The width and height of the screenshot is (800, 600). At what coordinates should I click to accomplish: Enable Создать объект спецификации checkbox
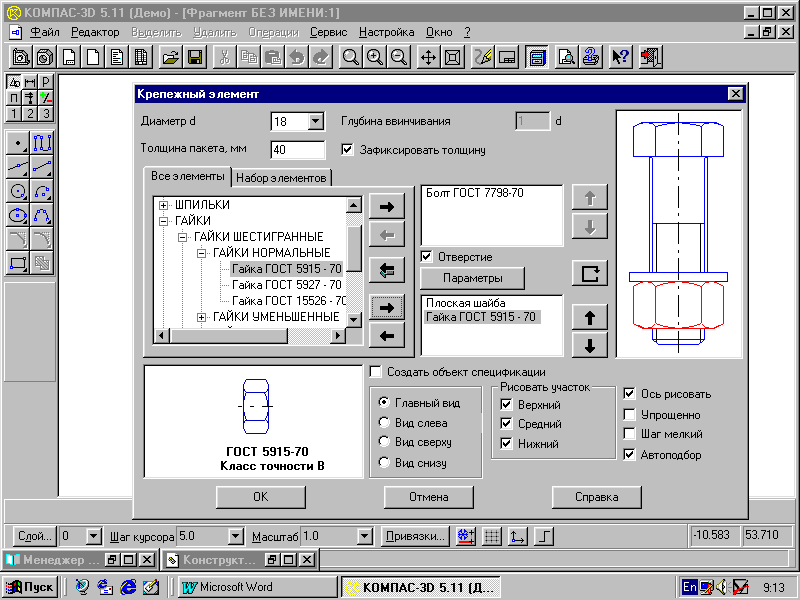[375, 371]
